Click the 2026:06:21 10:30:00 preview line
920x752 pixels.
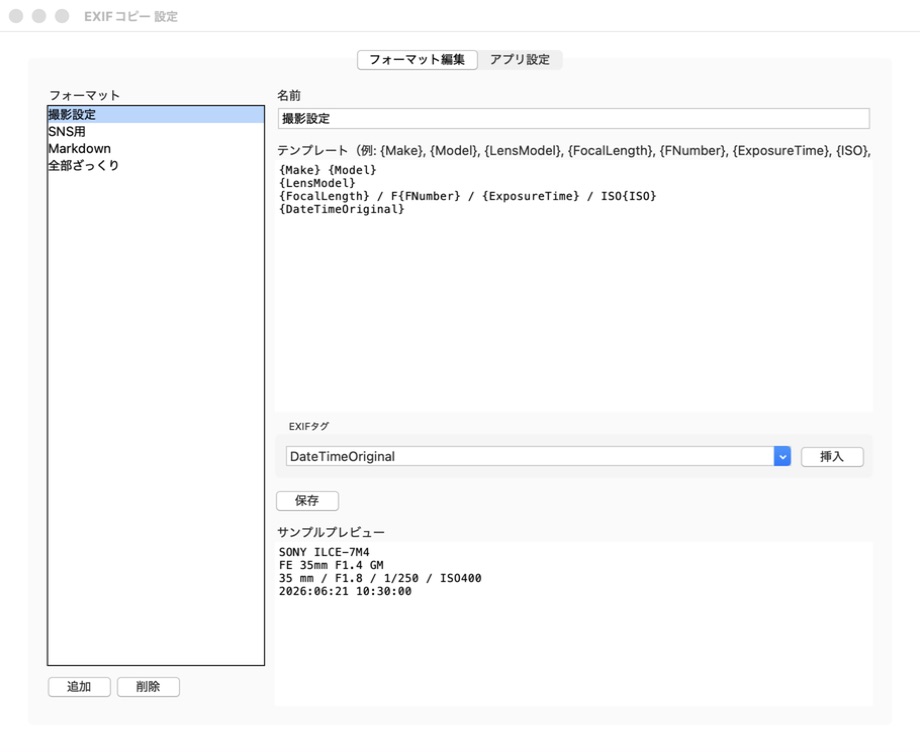coord(345,591)
